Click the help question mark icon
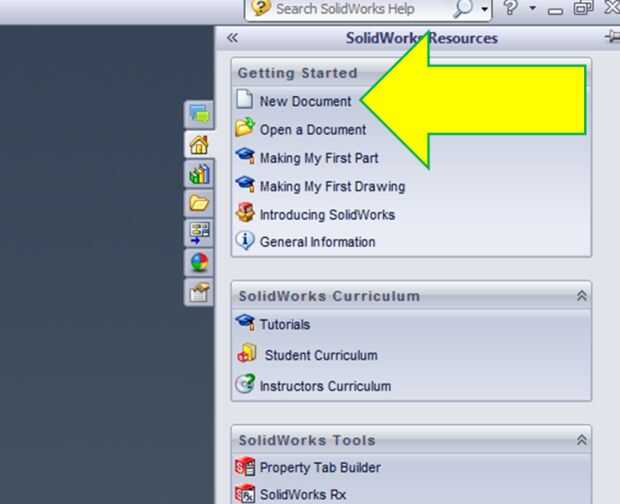Image resolution: width=620 pixels, height=504 pixels. (510, 8)
